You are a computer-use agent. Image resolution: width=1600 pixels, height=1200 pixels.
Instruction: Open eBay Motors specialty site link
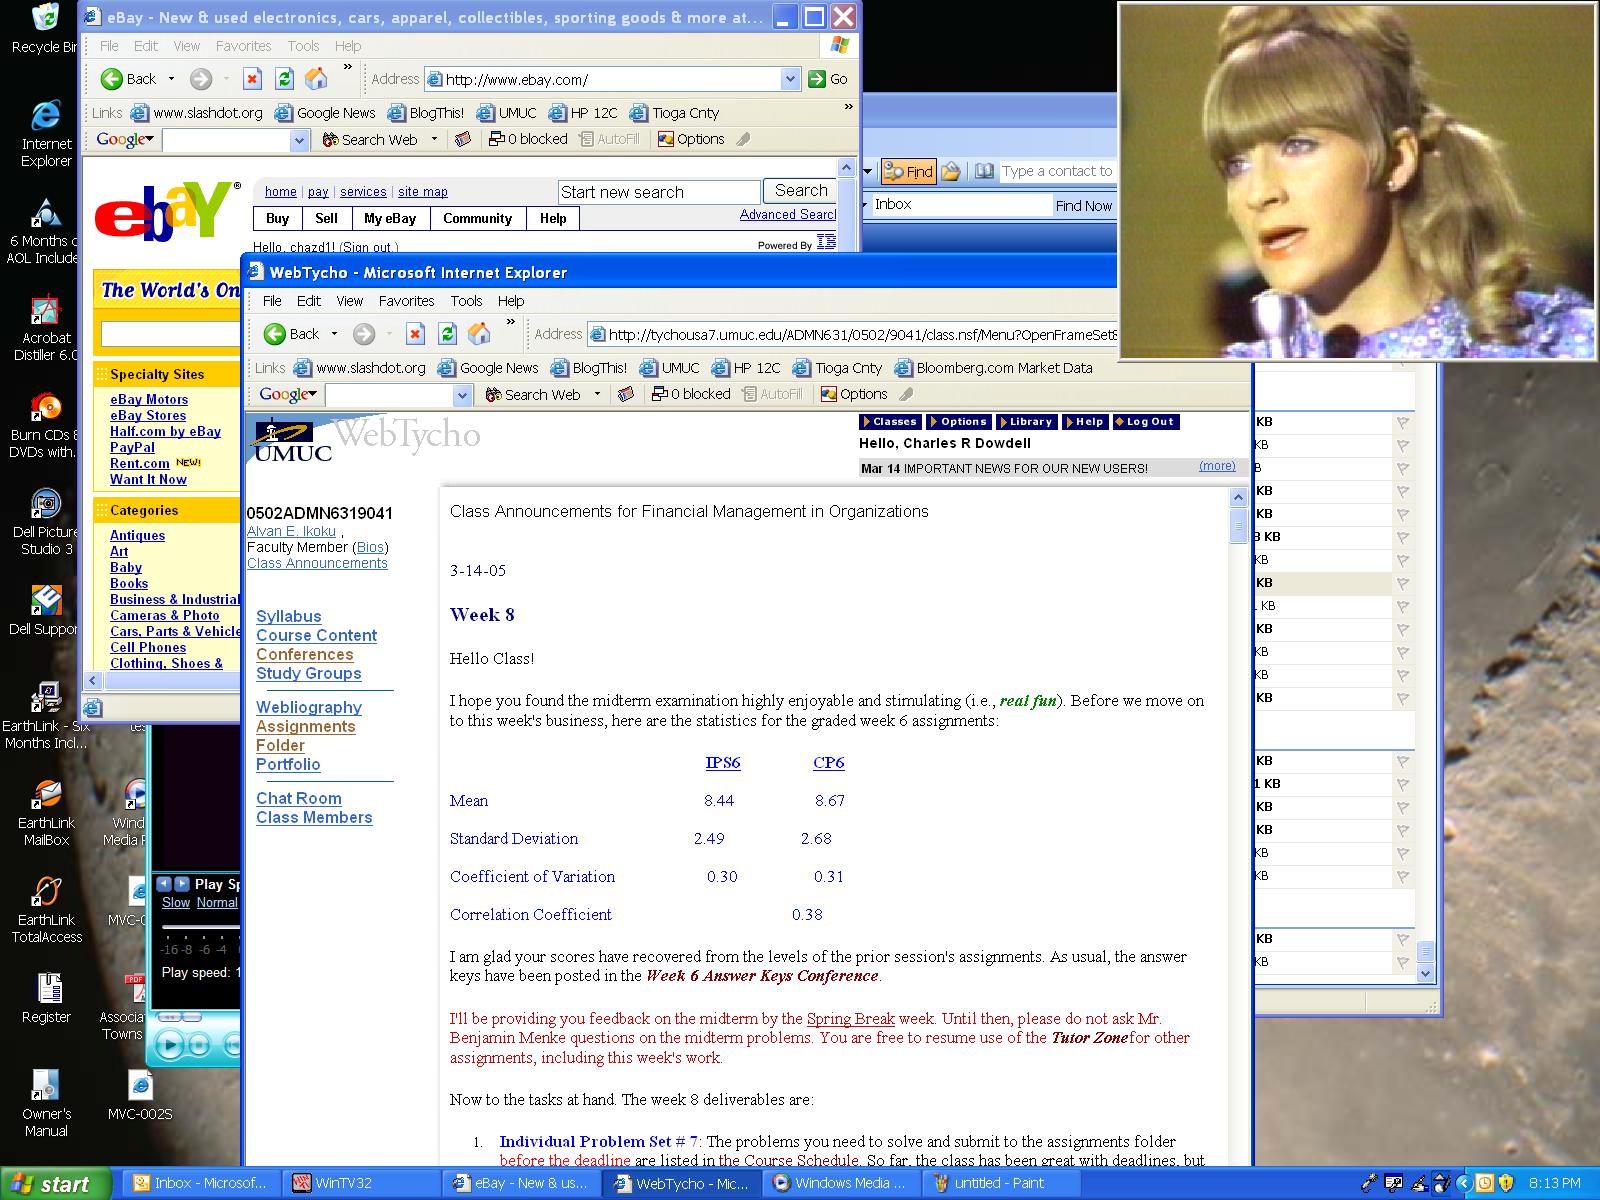pos(149,400)
